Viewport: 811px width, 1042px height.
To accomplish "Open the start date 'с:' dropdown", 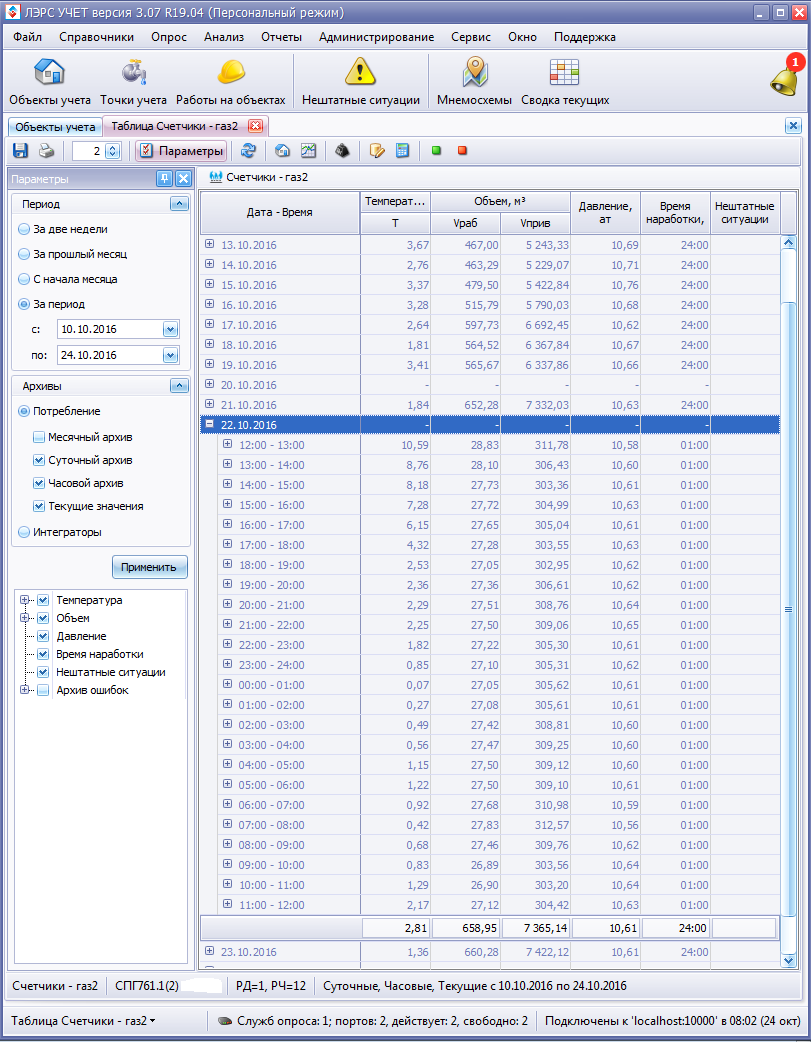I will point(170,330).
